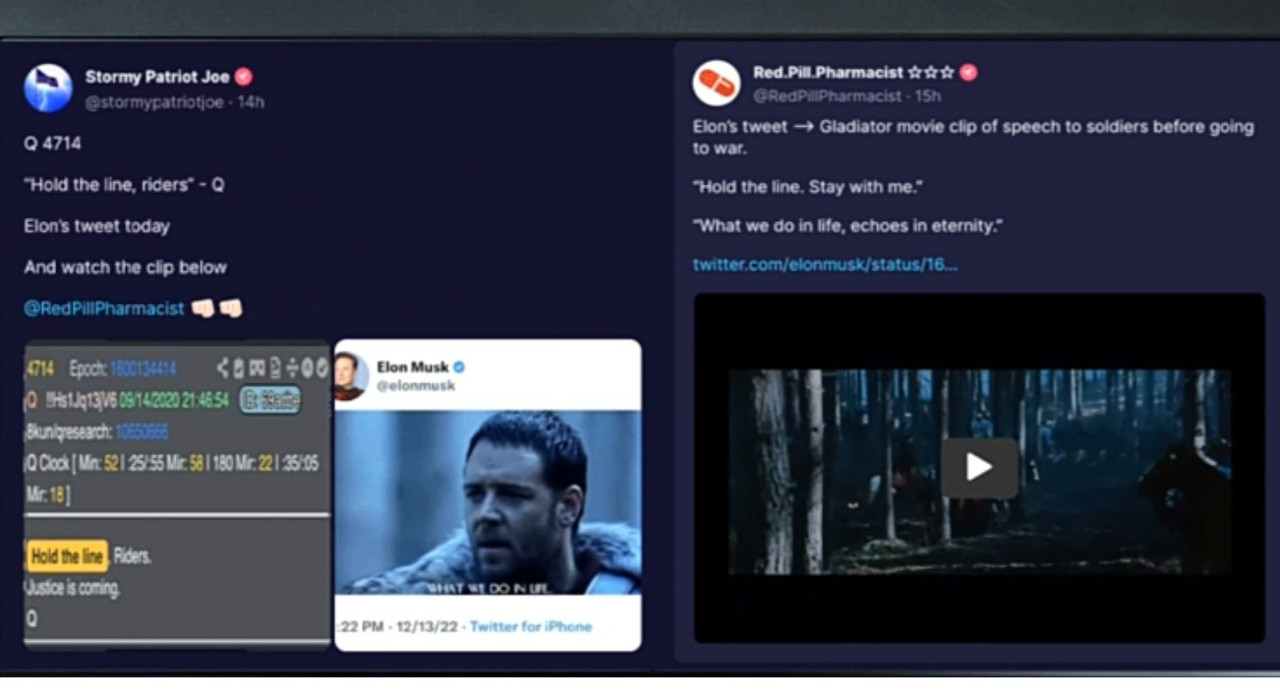Click the blue board badge in Q post

[269, 400]
